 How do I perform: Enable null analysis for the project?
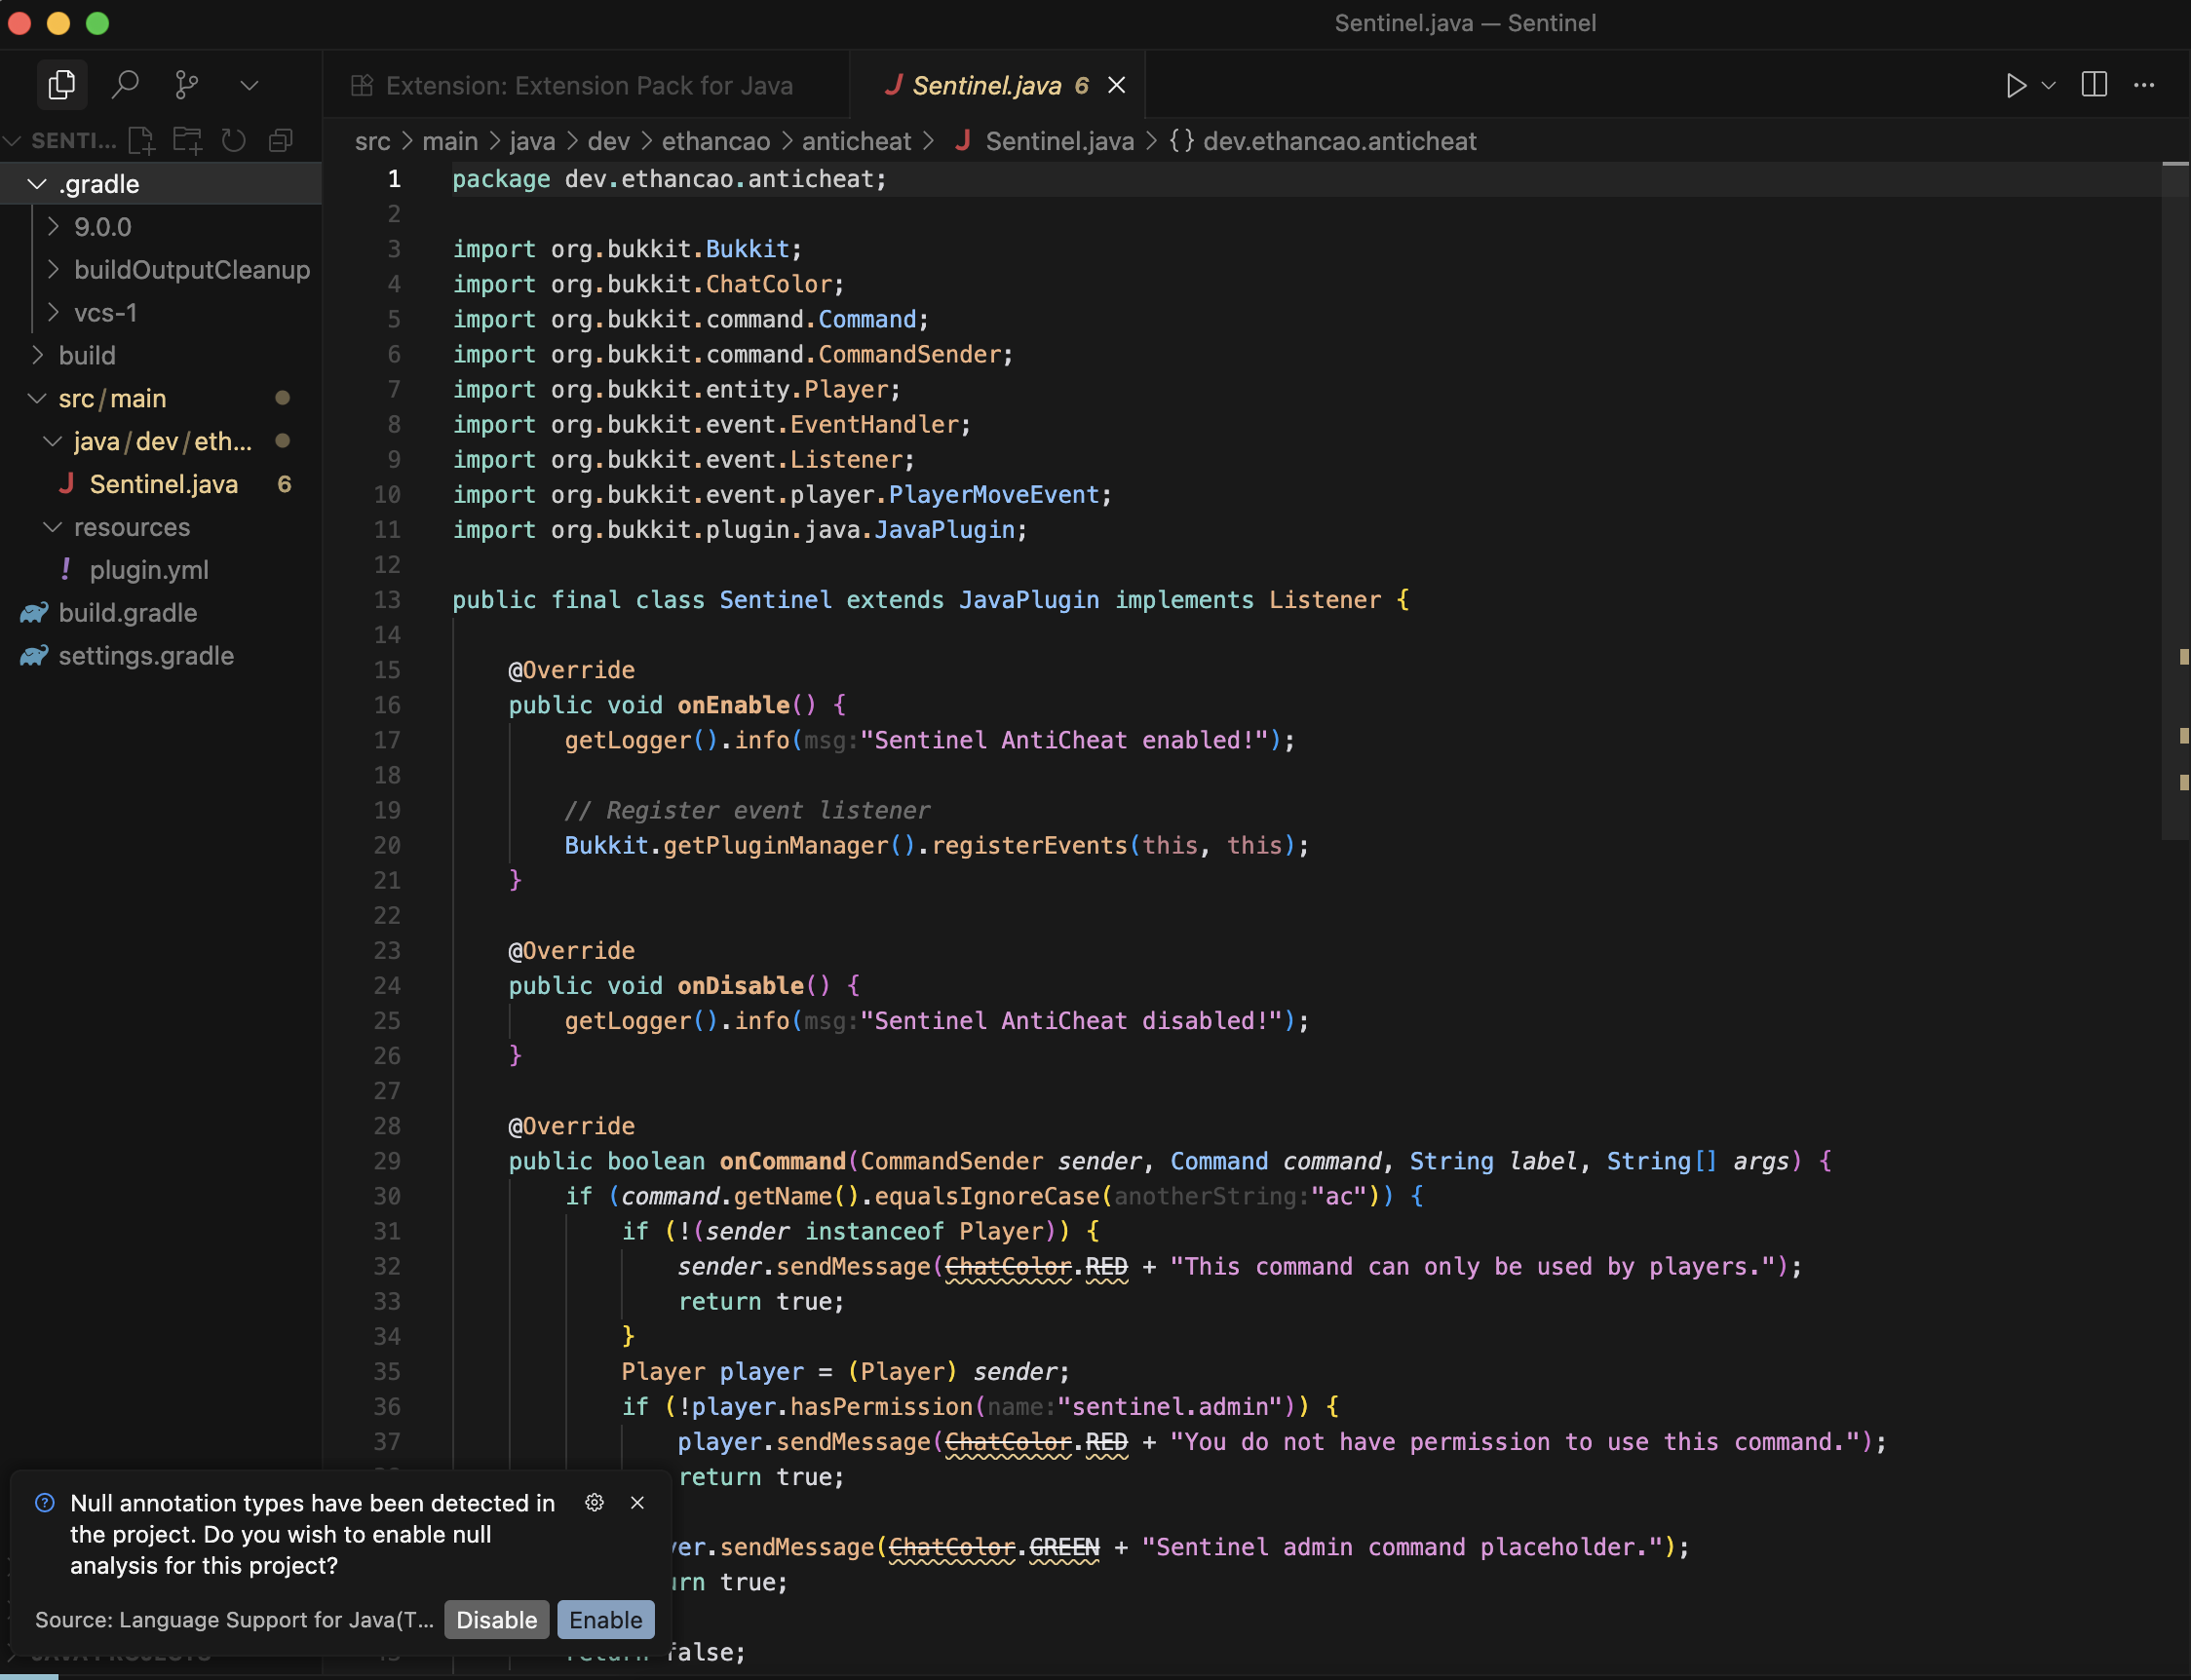605,1619
